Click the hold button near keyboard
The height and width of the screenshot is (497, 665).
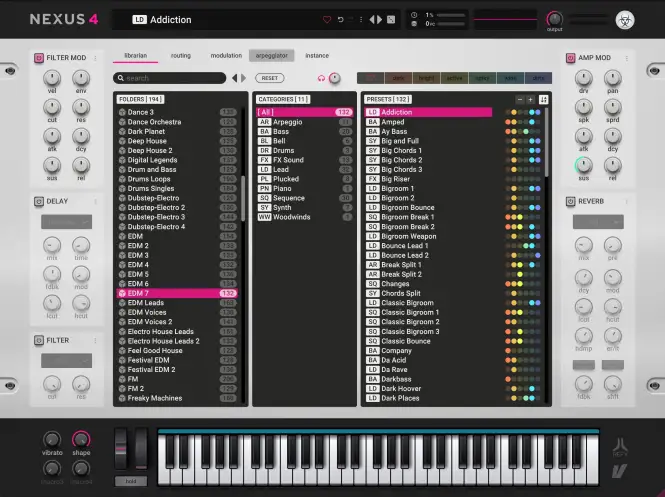(131, 481)
